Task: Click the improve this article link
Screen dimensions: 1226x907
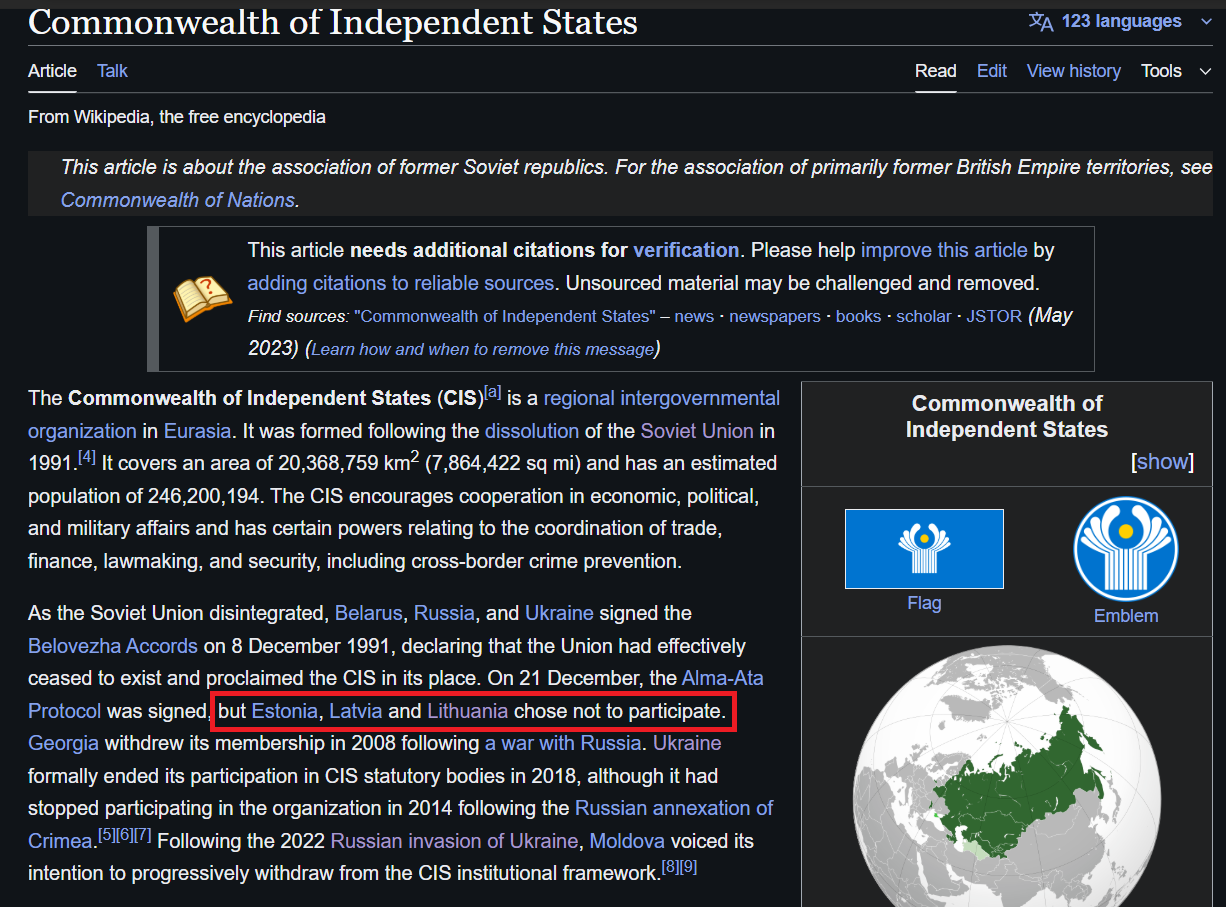Action: [x=944, y=250]
